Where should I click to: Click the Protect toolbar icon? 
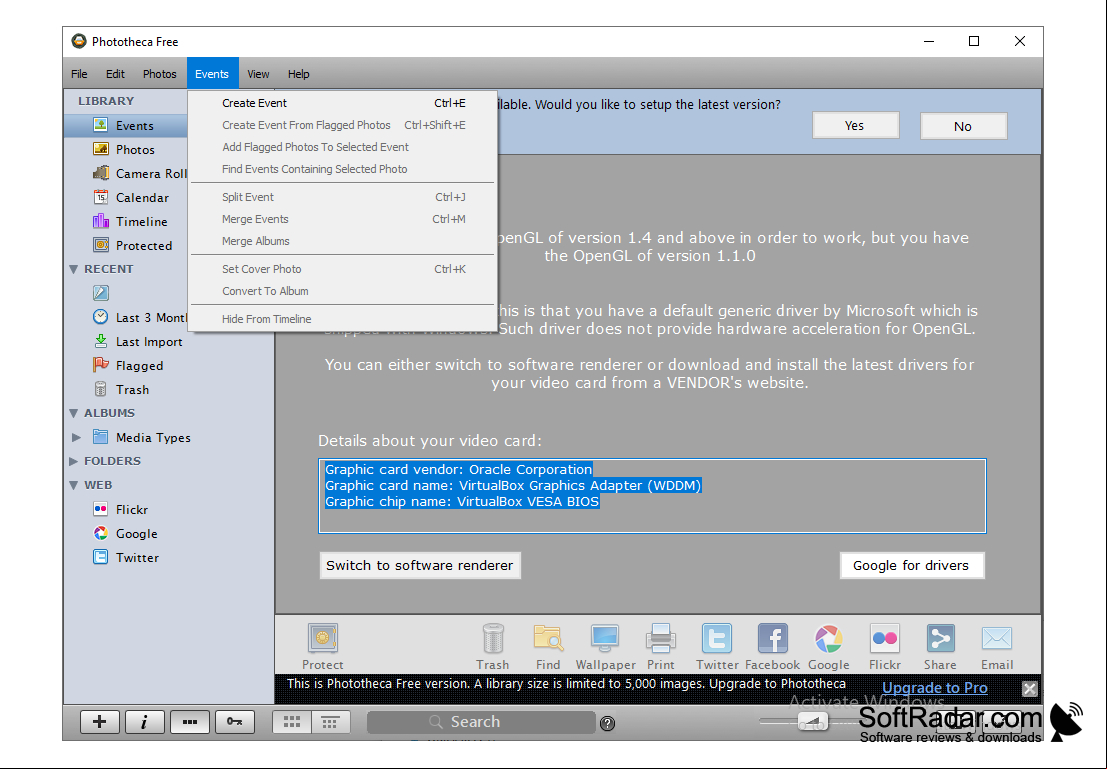point(323,646)
